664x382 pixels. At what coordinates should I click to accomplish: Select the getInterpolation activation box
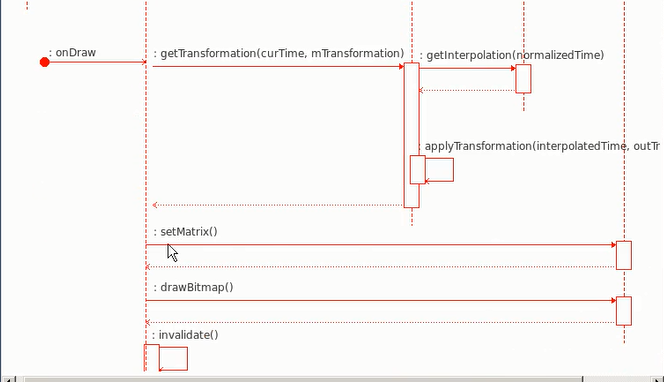coord(523,79)
